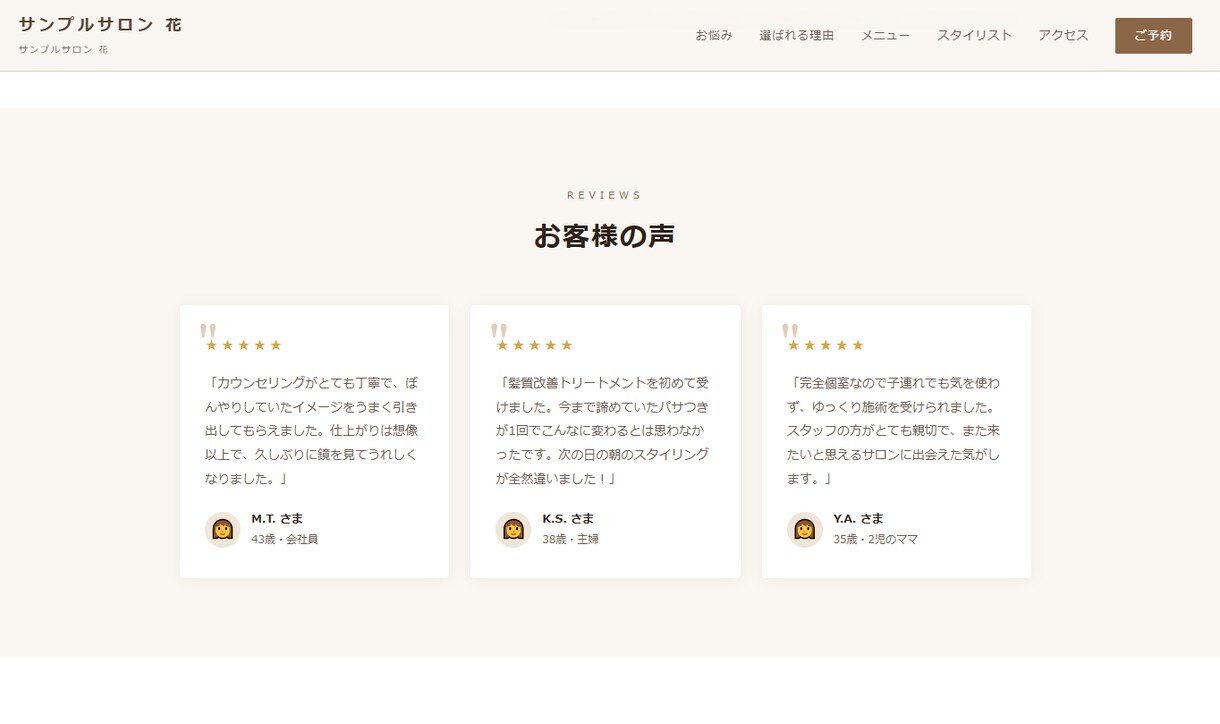This screenshot has height=724, width=1220.
Task: Click the 43歳・会社員 caption
Action: point(284,539)
